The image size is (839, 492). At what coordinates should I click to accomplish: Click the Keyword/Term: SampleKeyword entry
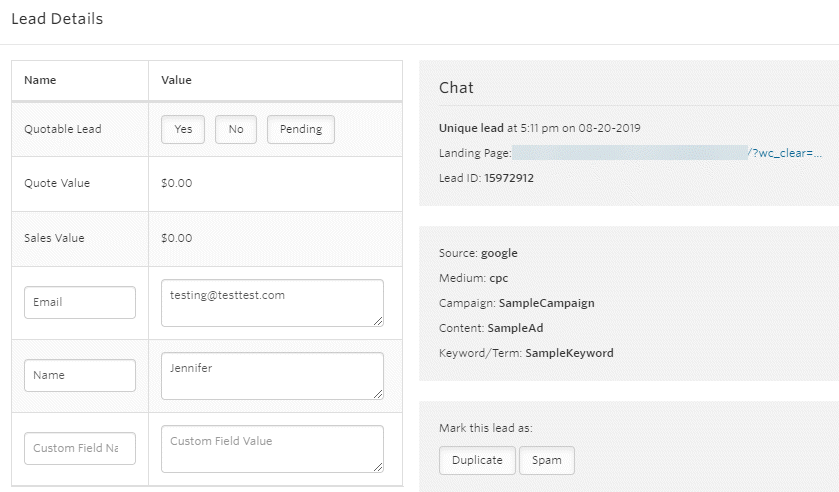tap(527, 353)
